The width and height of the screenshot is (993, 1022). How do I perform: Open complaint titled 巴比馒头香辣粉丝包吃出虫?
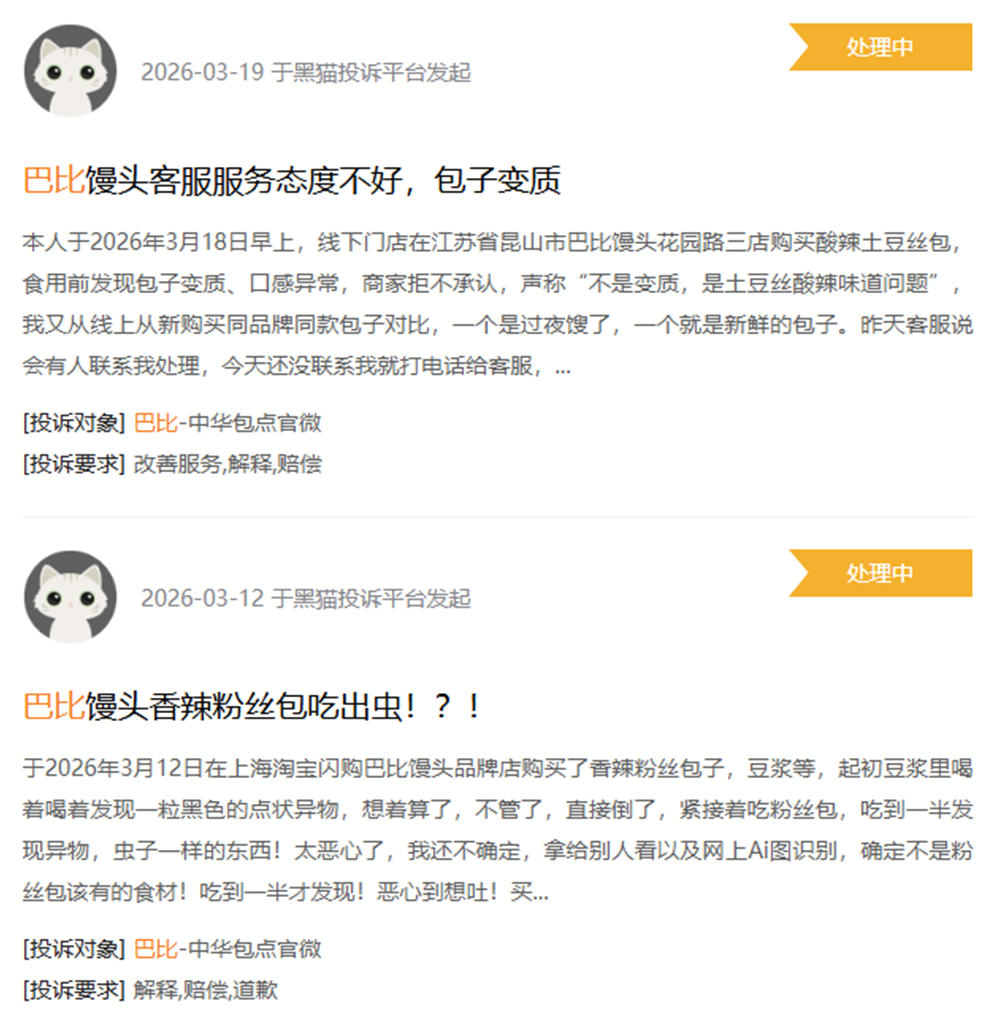(253, 707)
